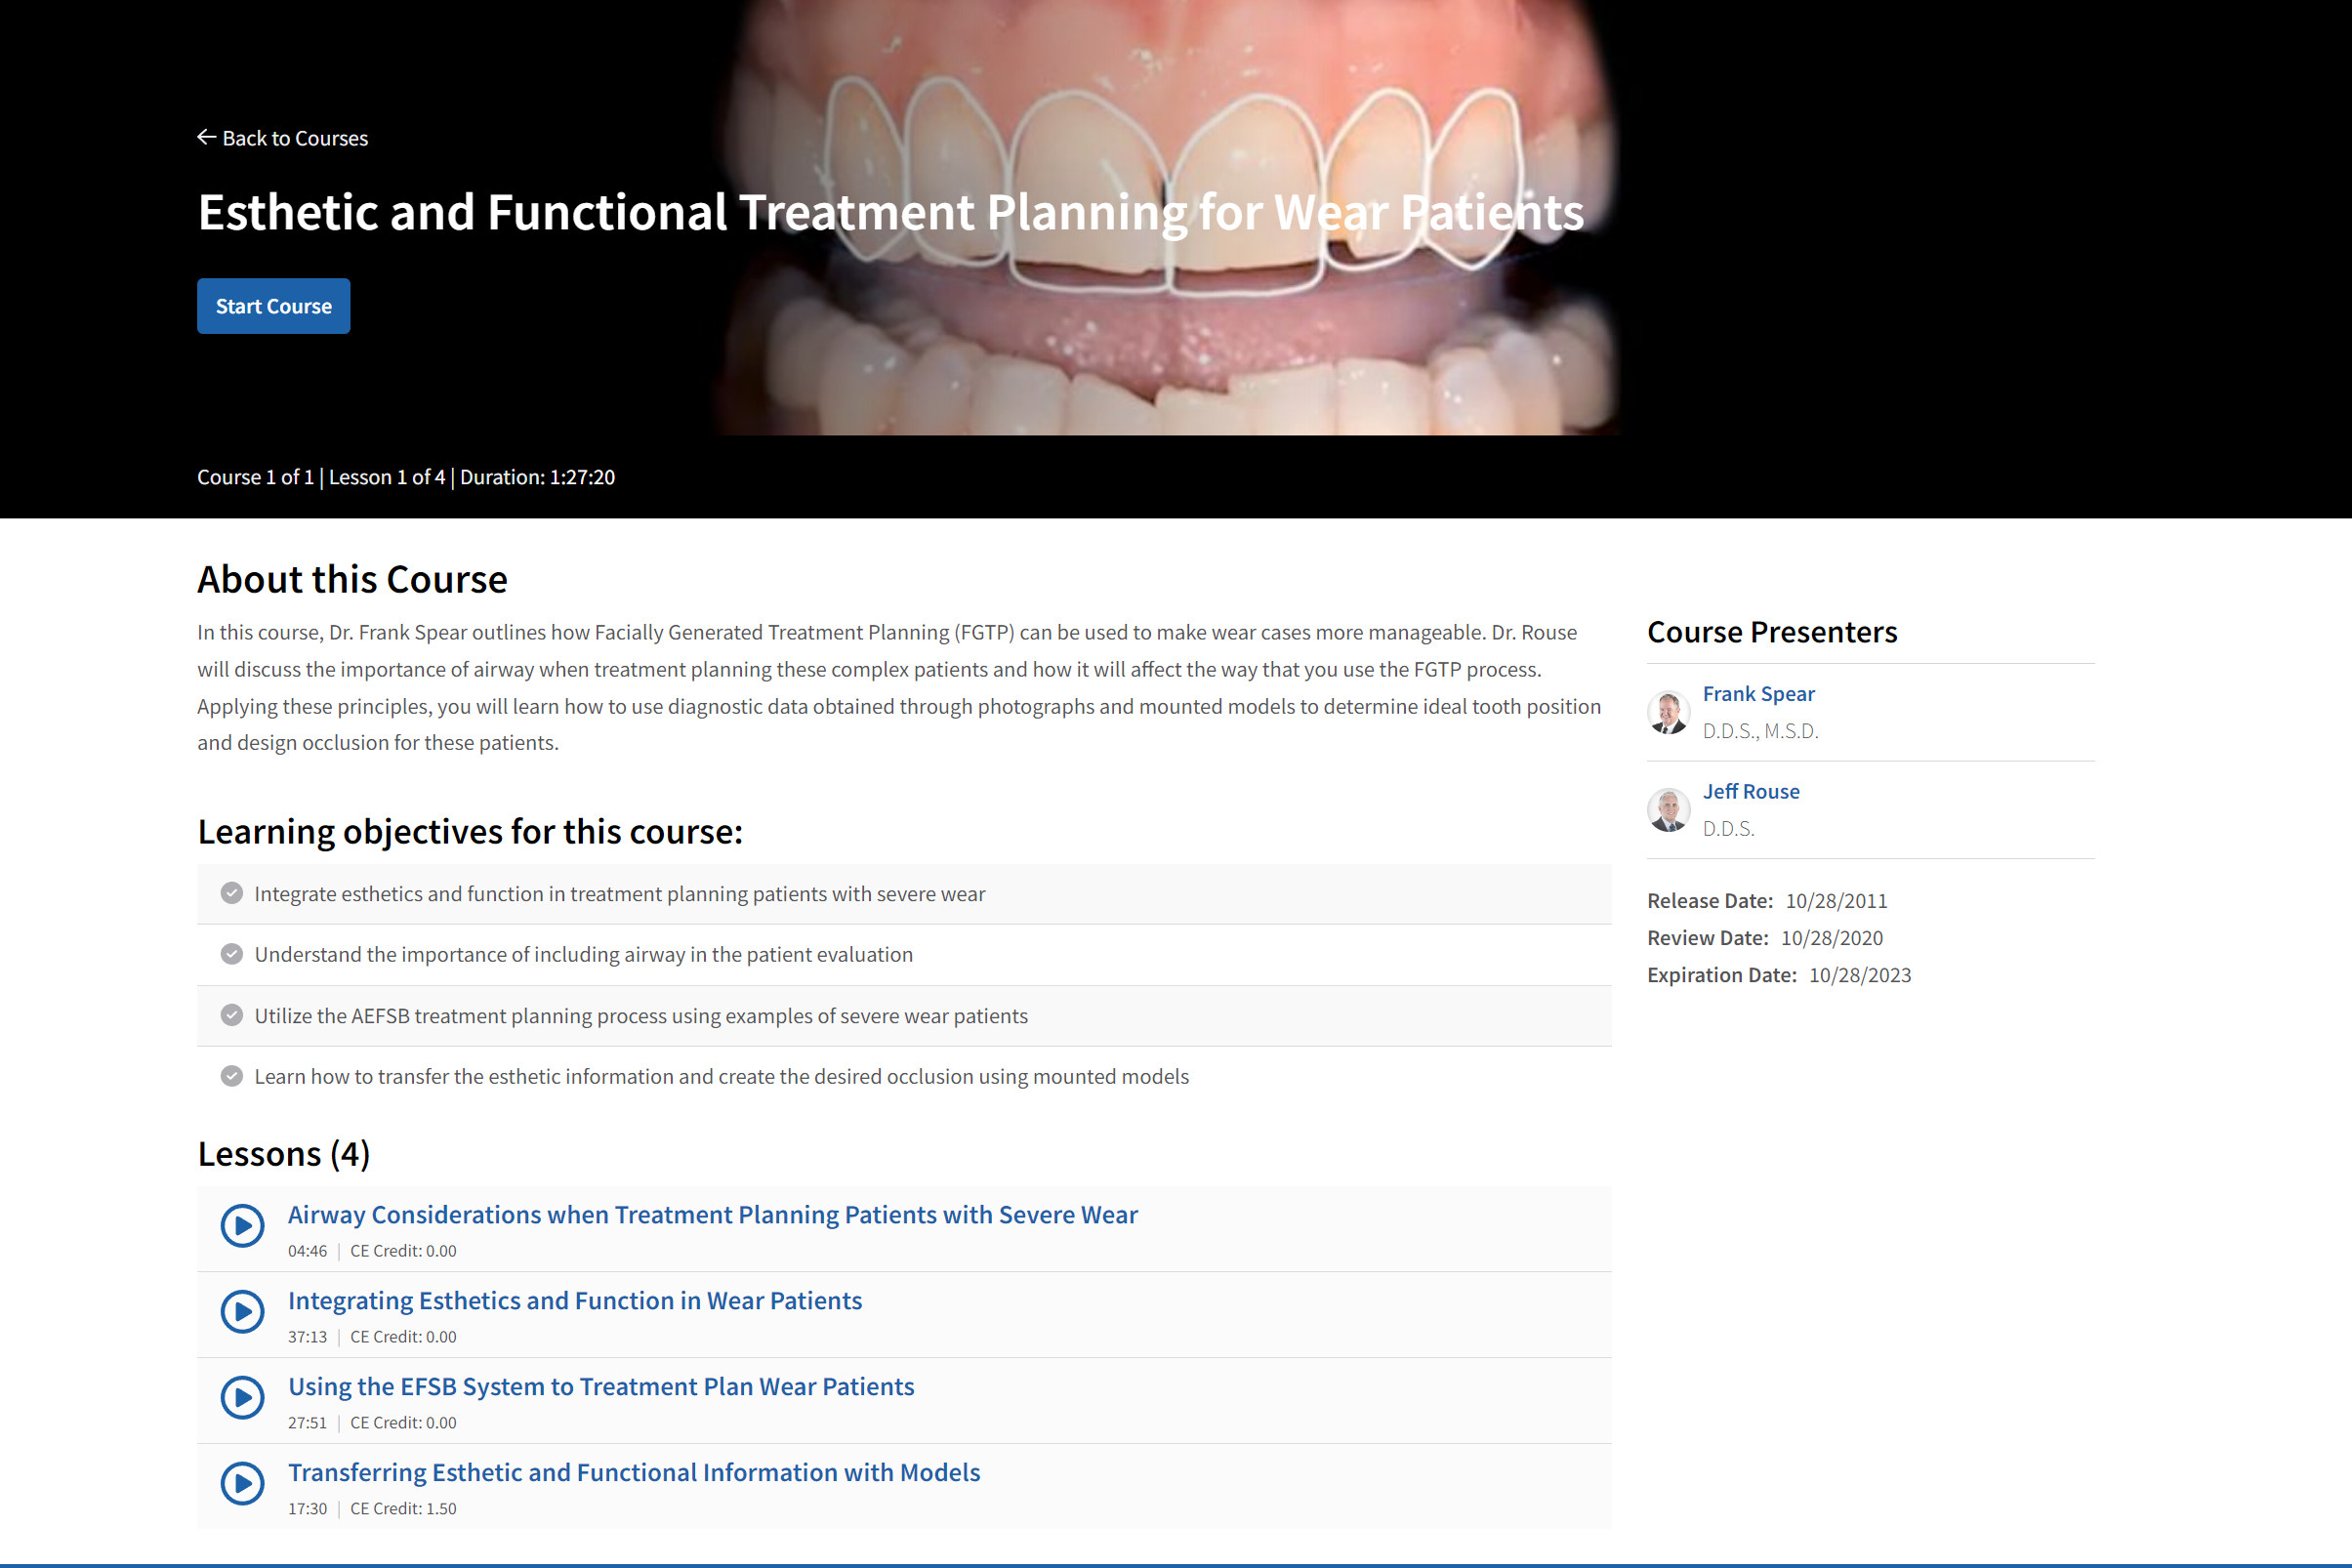The width and height of the screenshot is (2352, 1568).
Task: Open Airway Considerations when Treatment Planning lesson link
Action: click(x=712, y=1214)
